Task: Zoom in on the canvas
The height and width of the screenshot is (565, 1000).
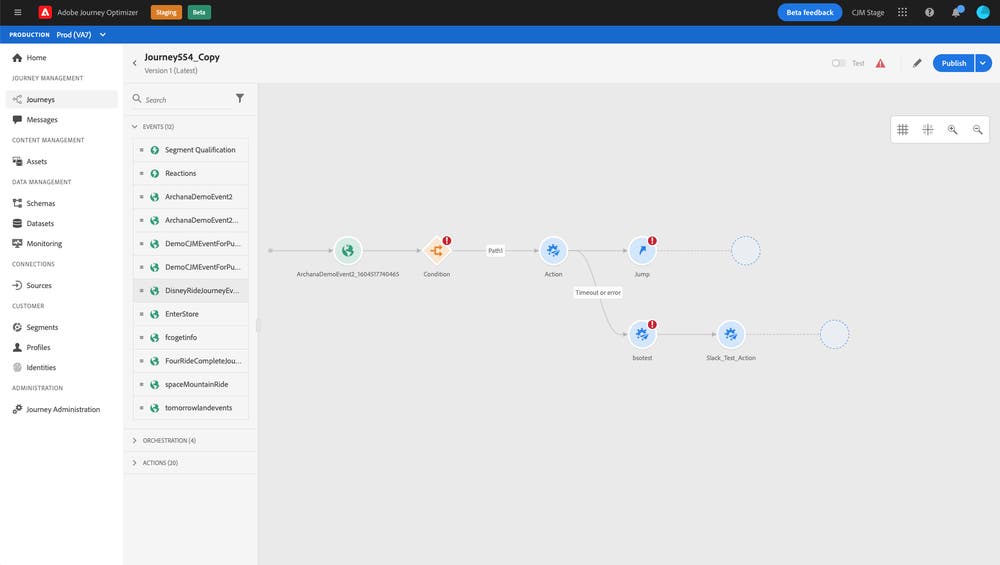Action: coord(953,129)
